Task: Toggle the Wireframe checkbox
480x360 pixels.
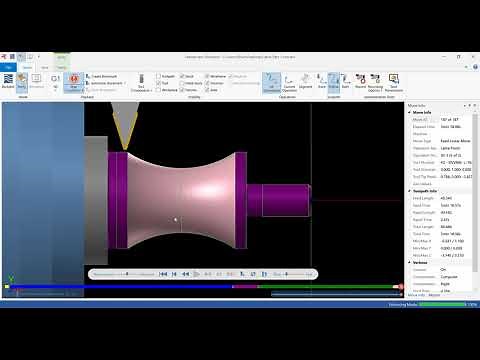Action: 207,76
